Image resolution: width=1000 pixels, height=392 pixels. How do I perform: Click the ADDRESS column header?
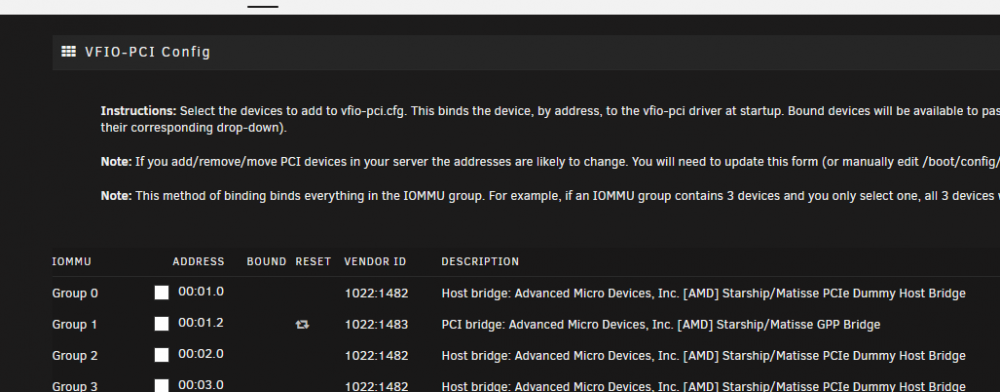[x=198, y=261]
